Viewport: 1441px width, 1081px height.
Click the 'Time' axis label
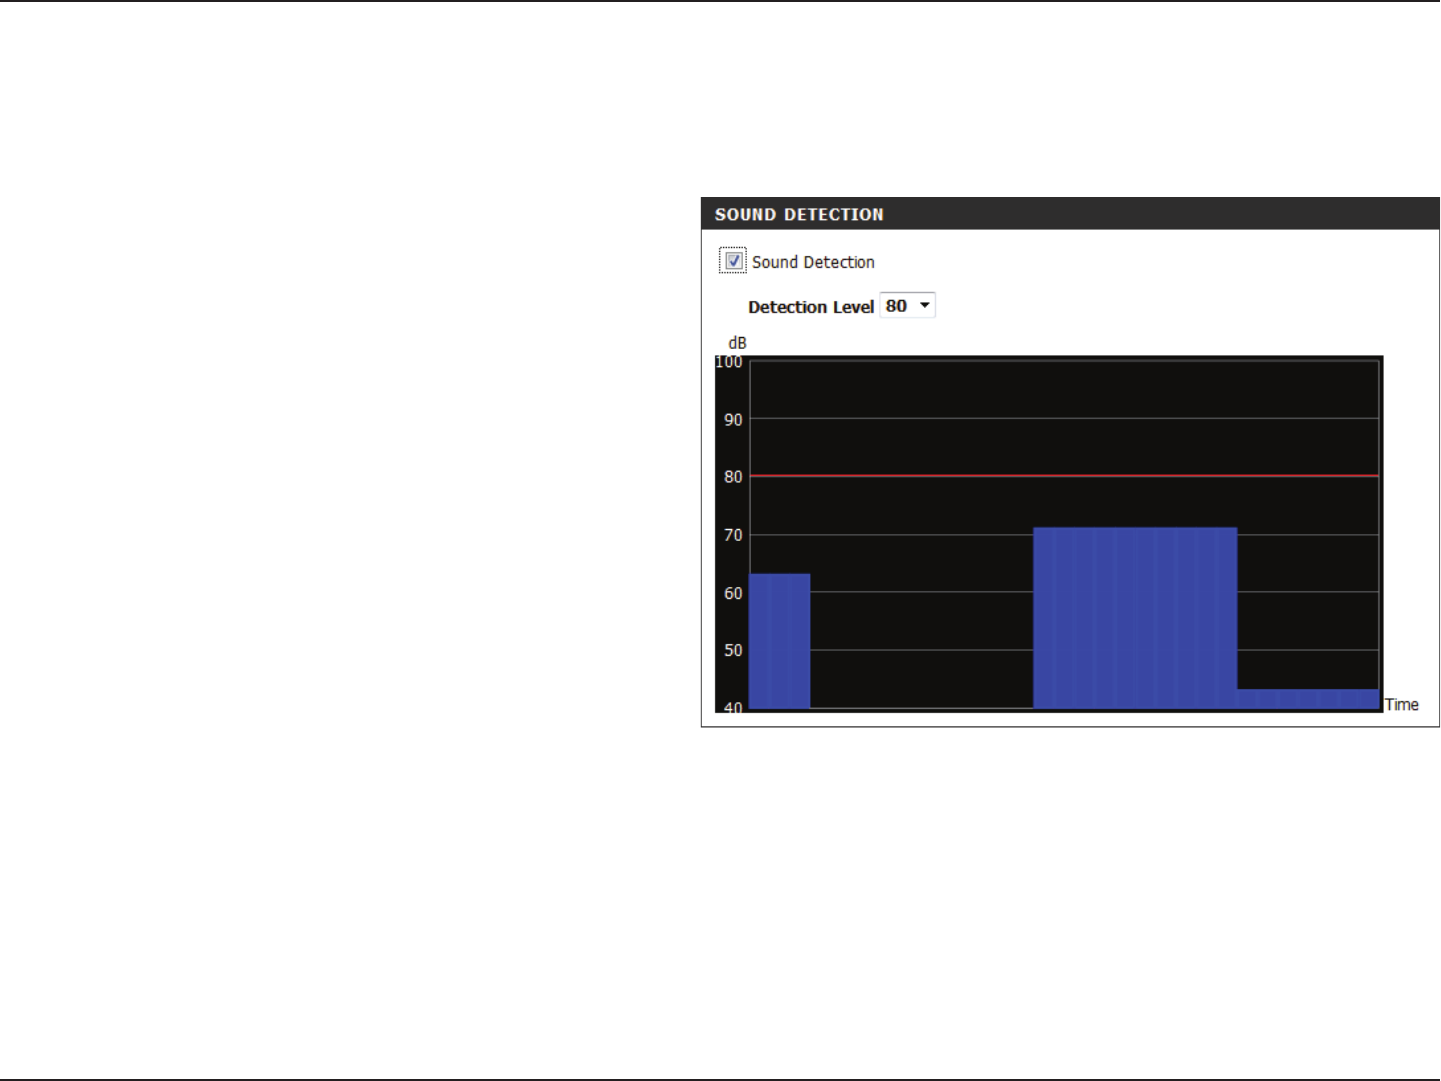point(1401,705)
